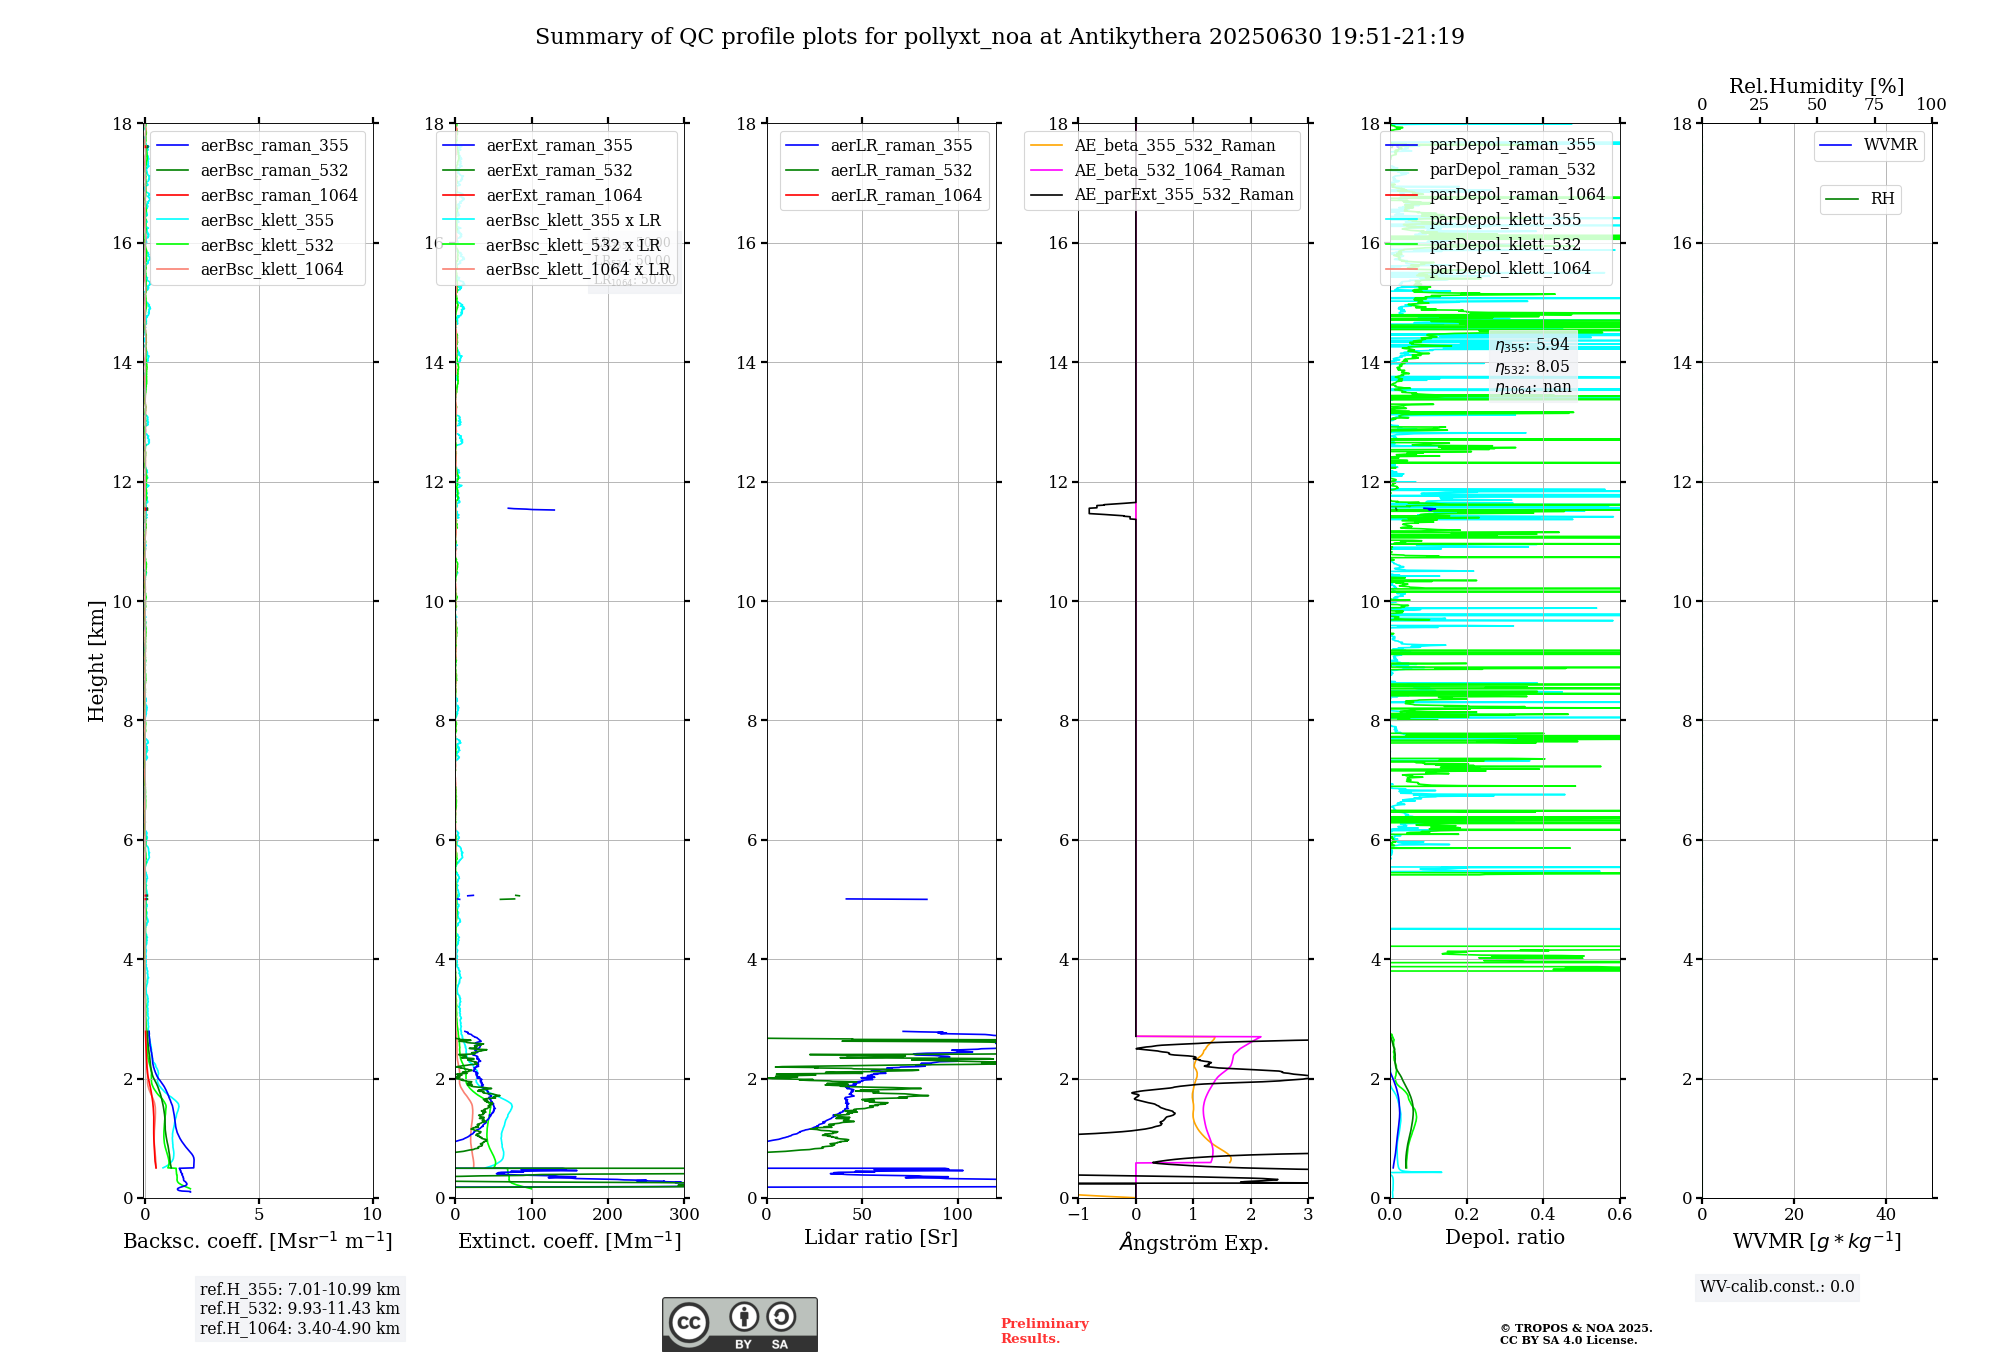2000x1360 pixels.
Task: Select legend entry AE_parExt_355_532_Raman
Action: 1162,195
